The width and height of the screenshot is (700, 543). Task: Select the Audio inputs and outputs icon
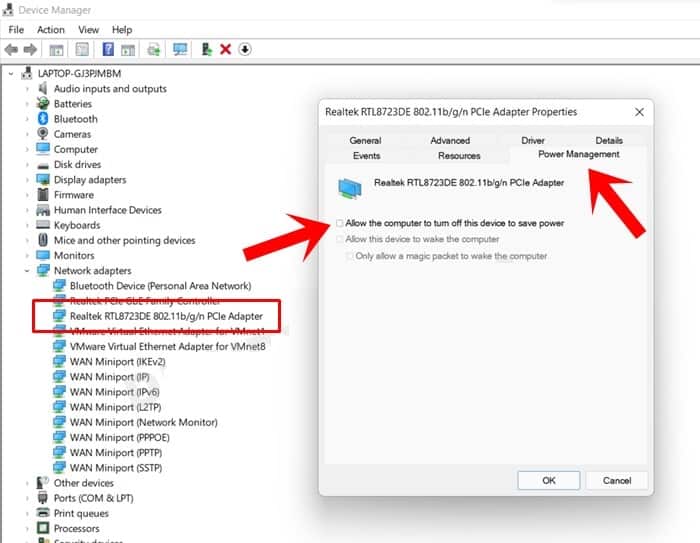point(43,88)
